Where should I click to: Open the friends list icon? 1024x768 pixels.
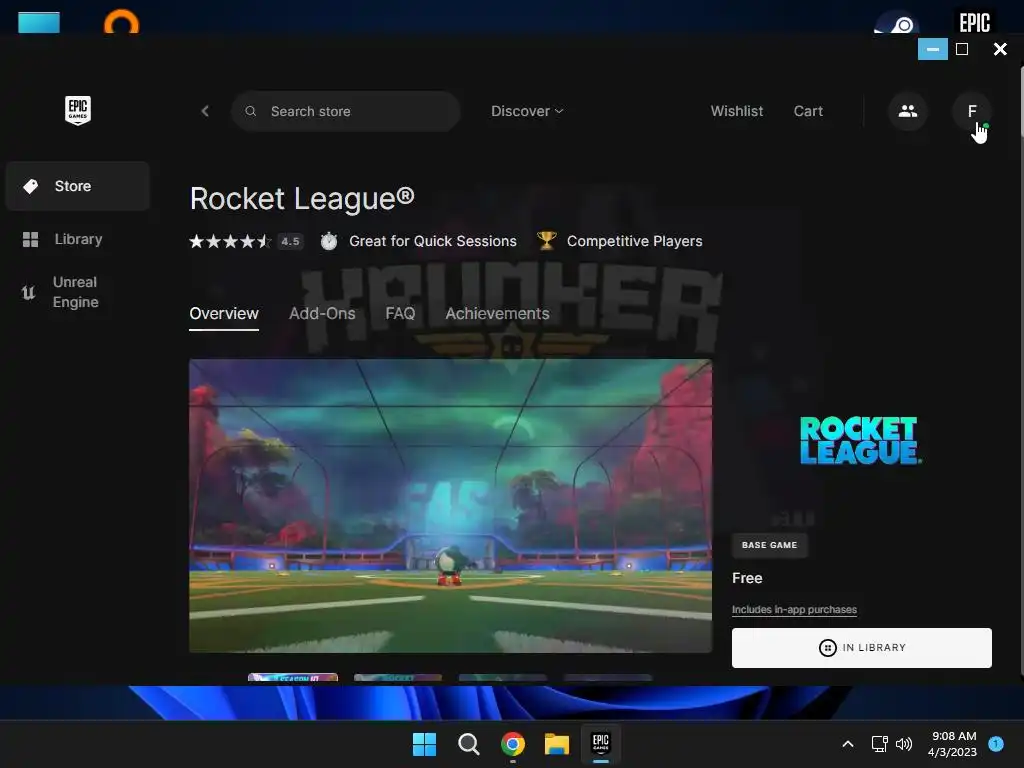pos(907,111)
